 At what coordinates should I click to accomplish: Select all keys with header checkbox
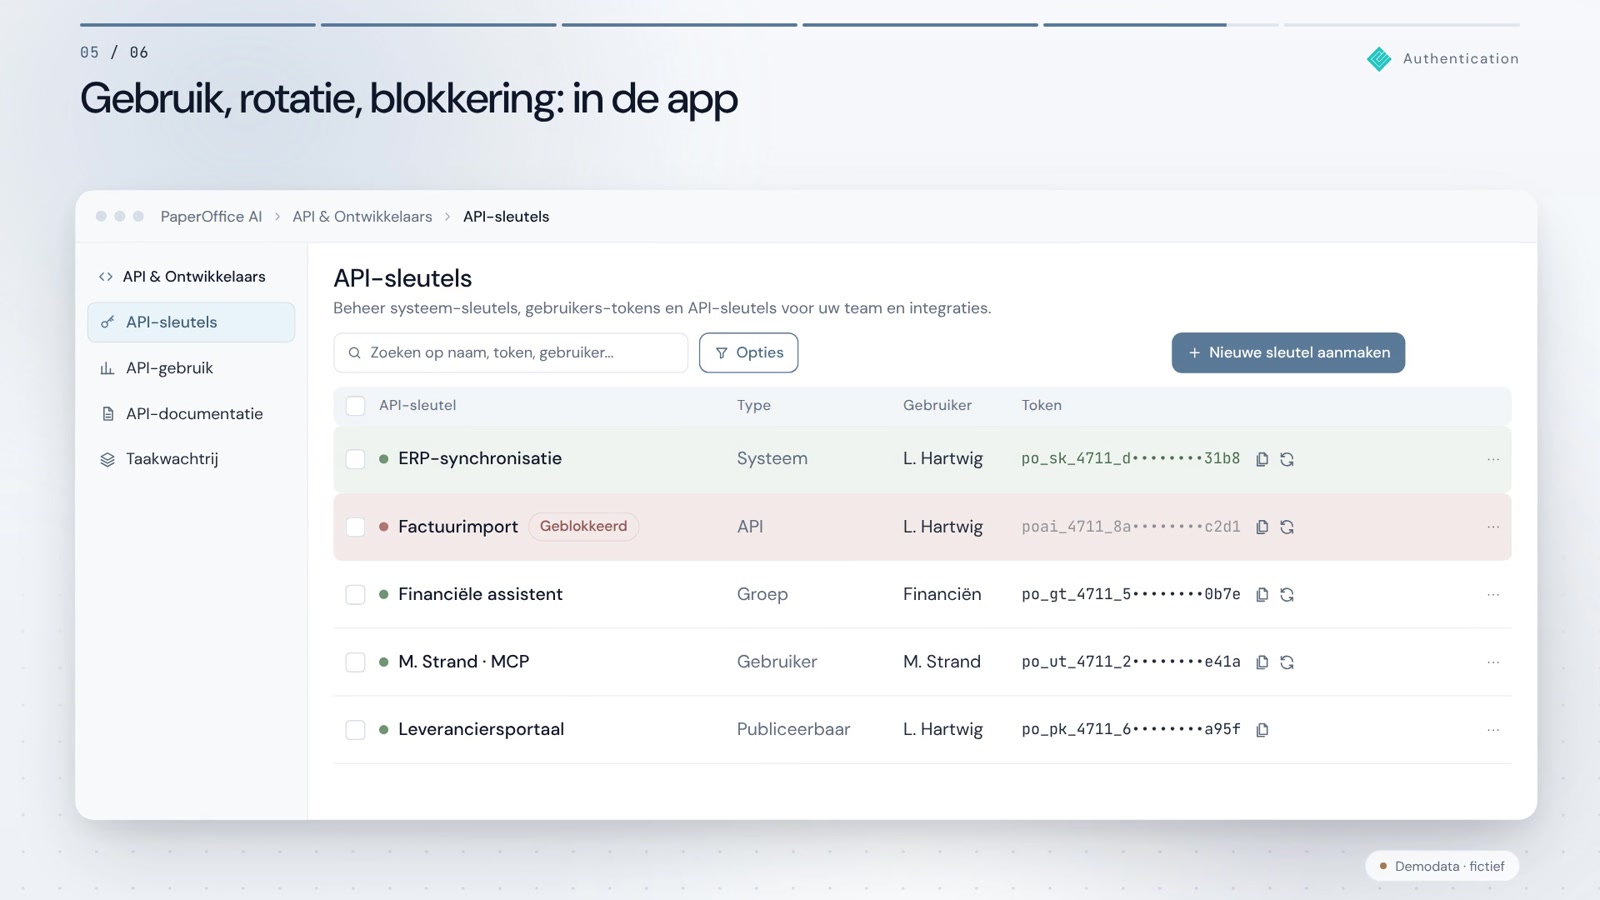(355, 406)
